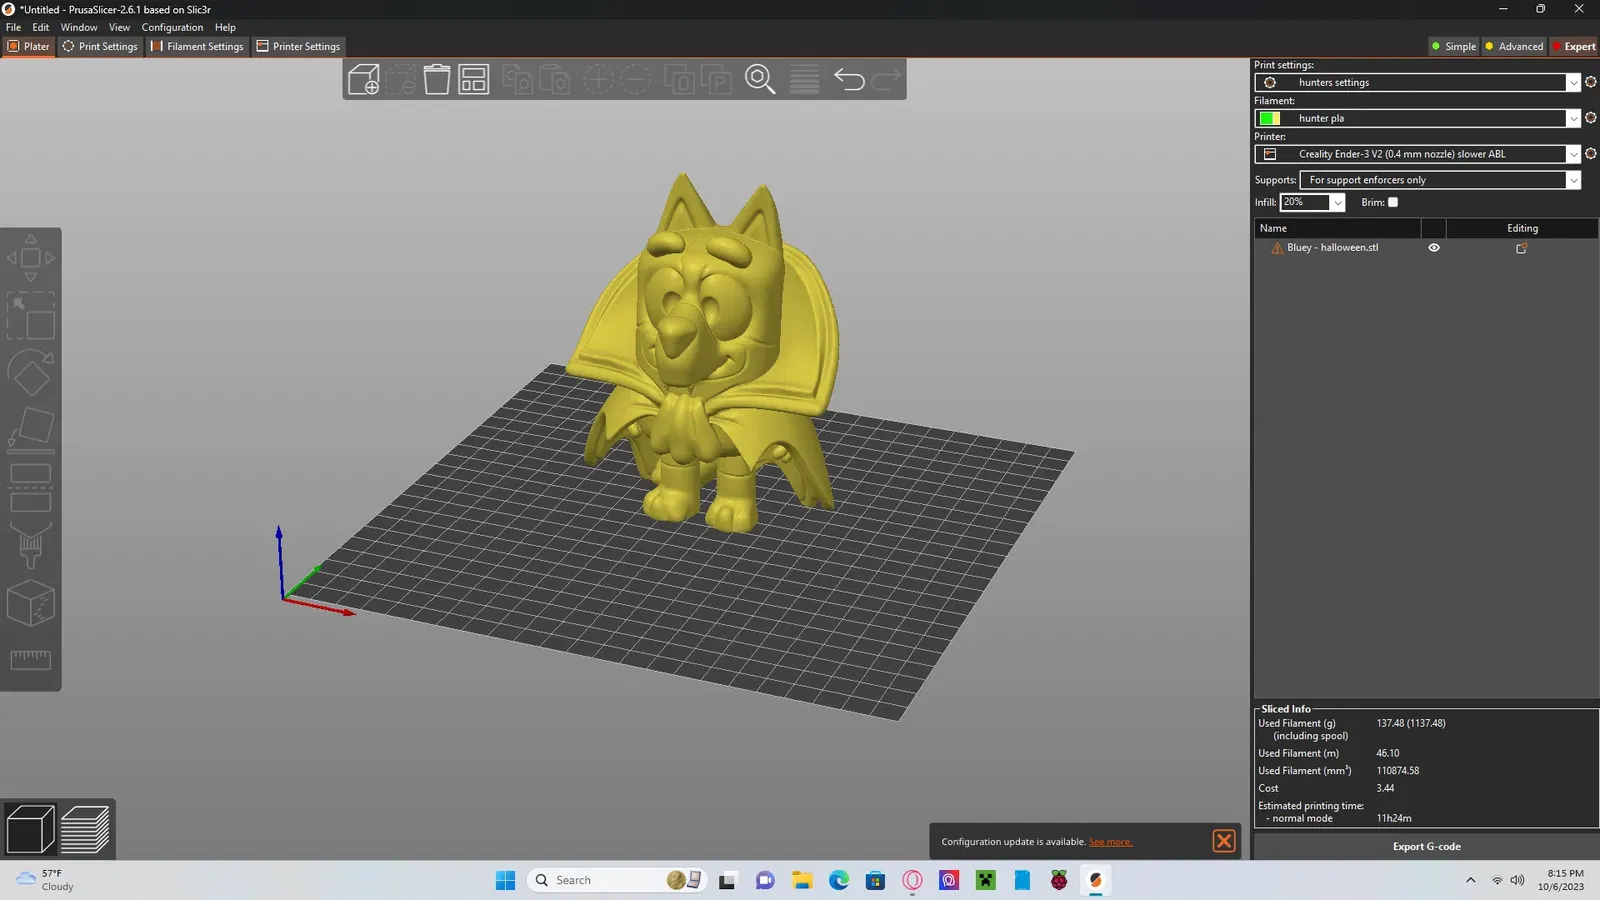The height and width of the screenshot is (900, 1600).
Task: Select the Rotate gizmo tool
Action: [x=31, y=373]
